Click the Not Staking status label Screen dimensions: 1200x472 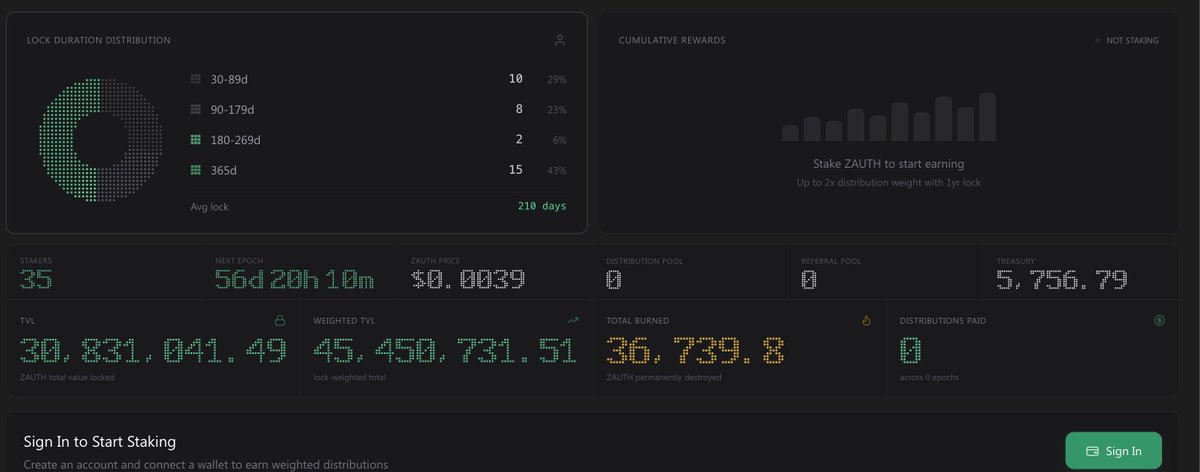click(1132, 41)
